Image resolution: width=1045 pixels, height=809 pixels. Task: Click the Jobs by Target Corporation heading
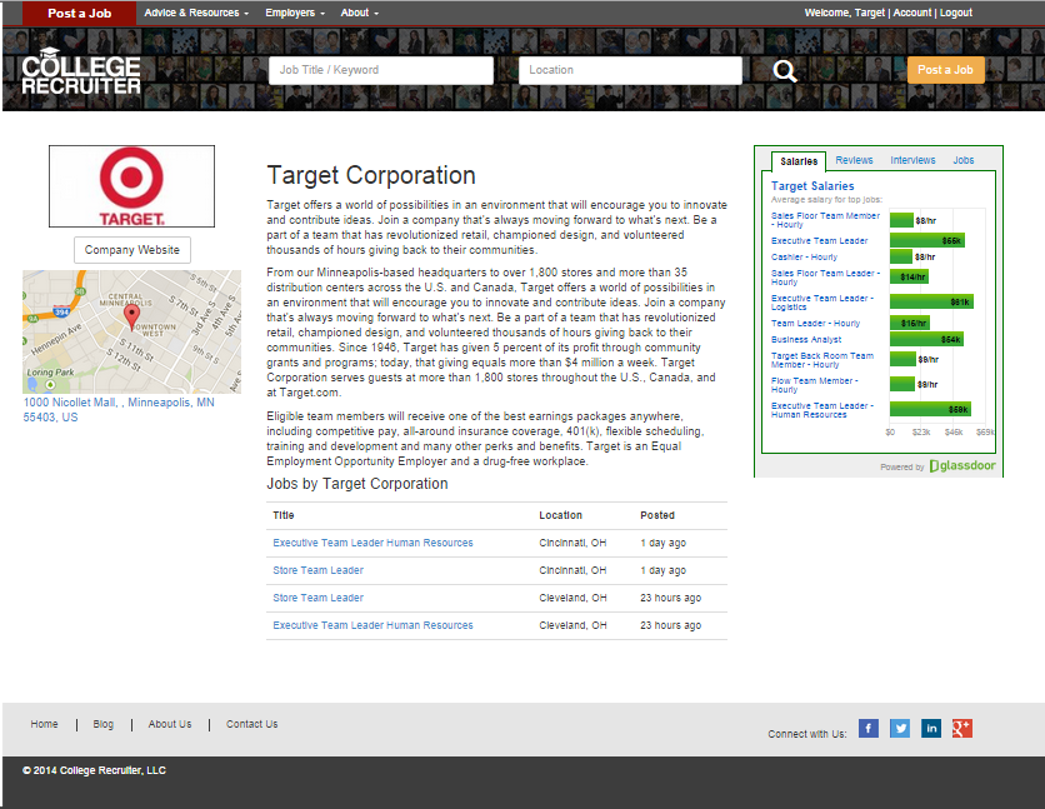click(357, 484)
